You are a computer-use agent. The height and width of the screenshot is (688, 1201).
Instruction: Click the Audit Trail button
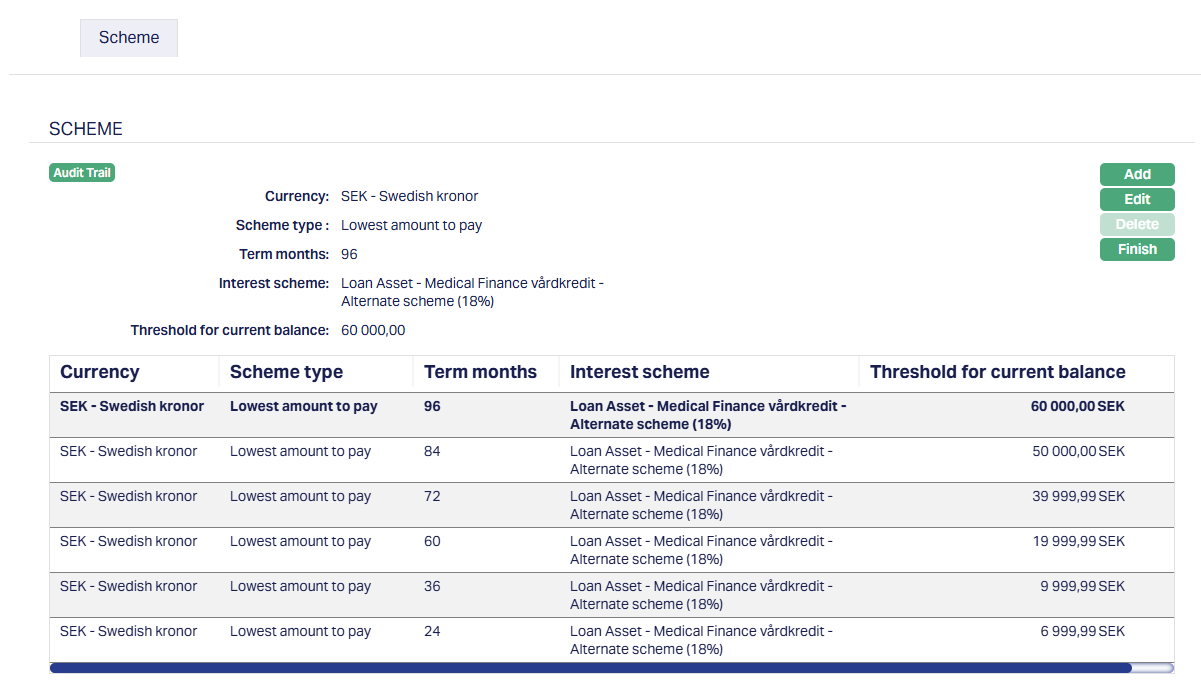(x=82, y=173)
